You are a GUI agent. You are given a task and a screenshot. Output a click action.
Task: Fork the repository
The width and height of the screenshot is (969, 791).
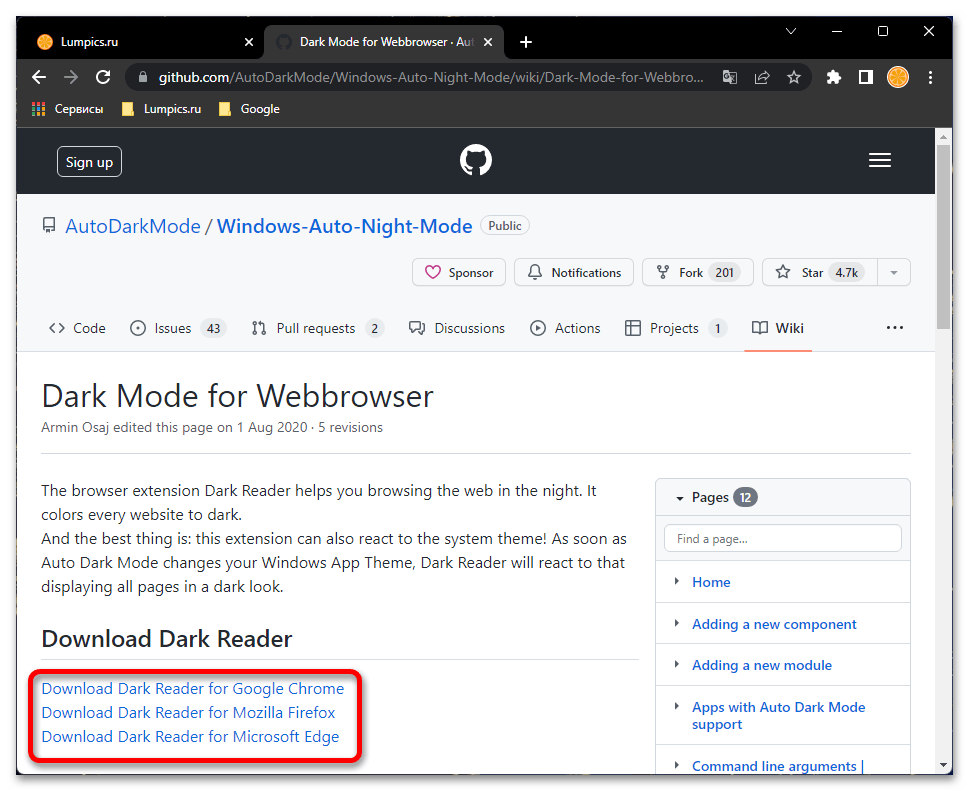pyautogui.click(x=698, y=273)
